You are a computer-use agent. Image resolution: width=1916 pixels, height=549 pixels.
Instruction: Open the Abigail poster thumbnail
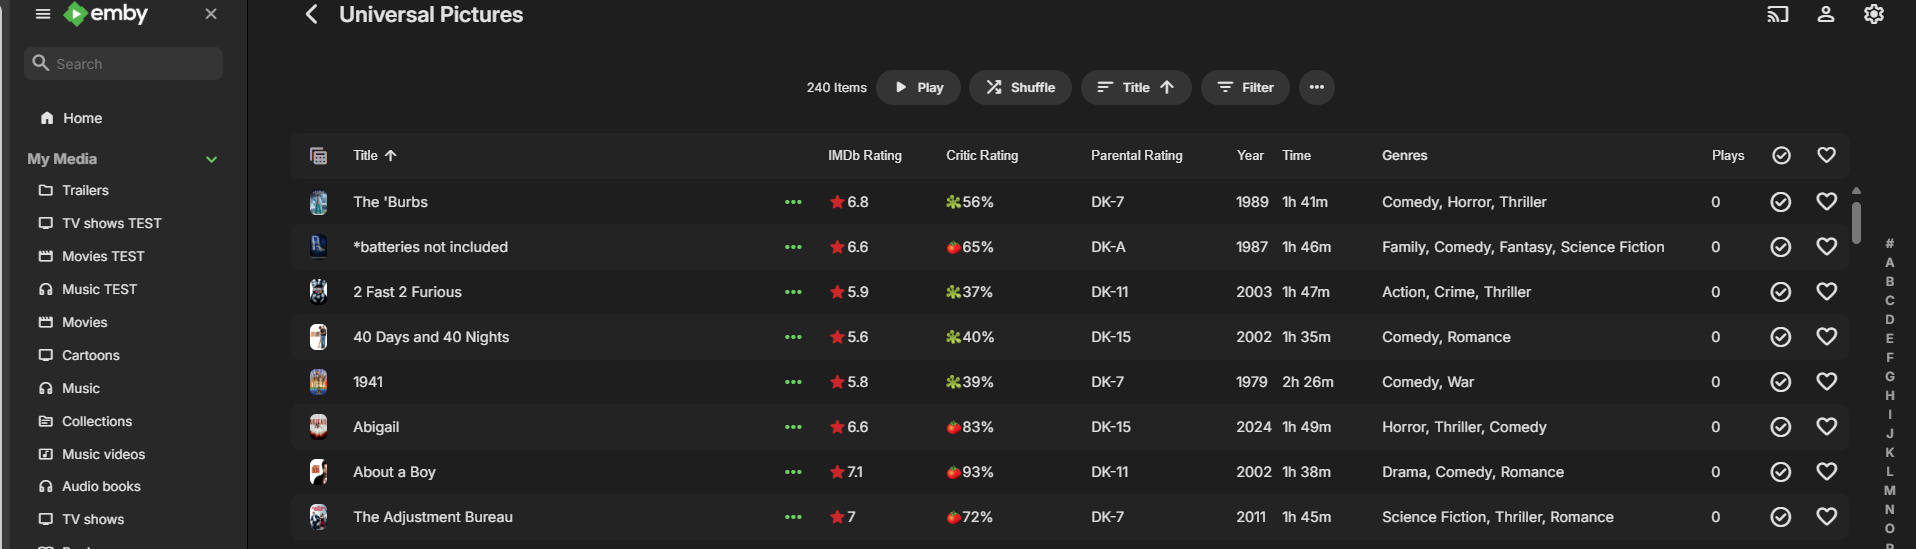pyautogui.click(x=318, y=427)
